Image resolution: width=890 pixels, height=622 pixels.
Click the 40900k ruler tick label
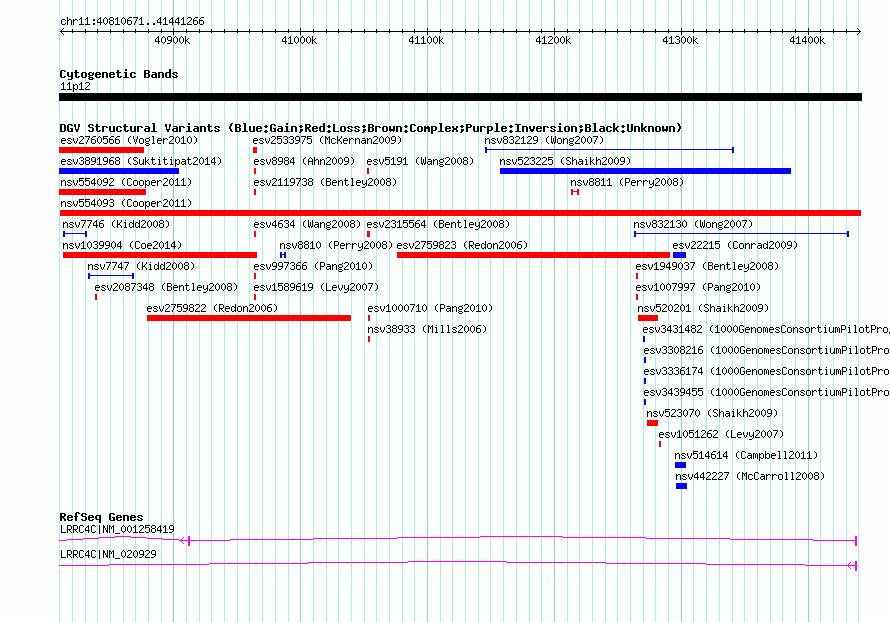(173, 40)
